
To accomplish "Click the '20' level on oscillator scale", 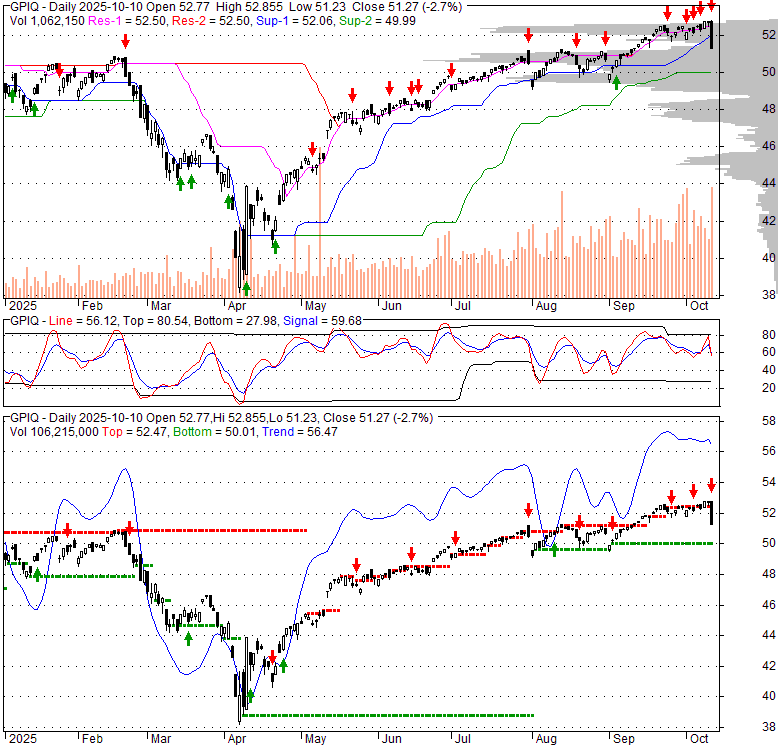I will pyautogui.click(x=769, y=388).
